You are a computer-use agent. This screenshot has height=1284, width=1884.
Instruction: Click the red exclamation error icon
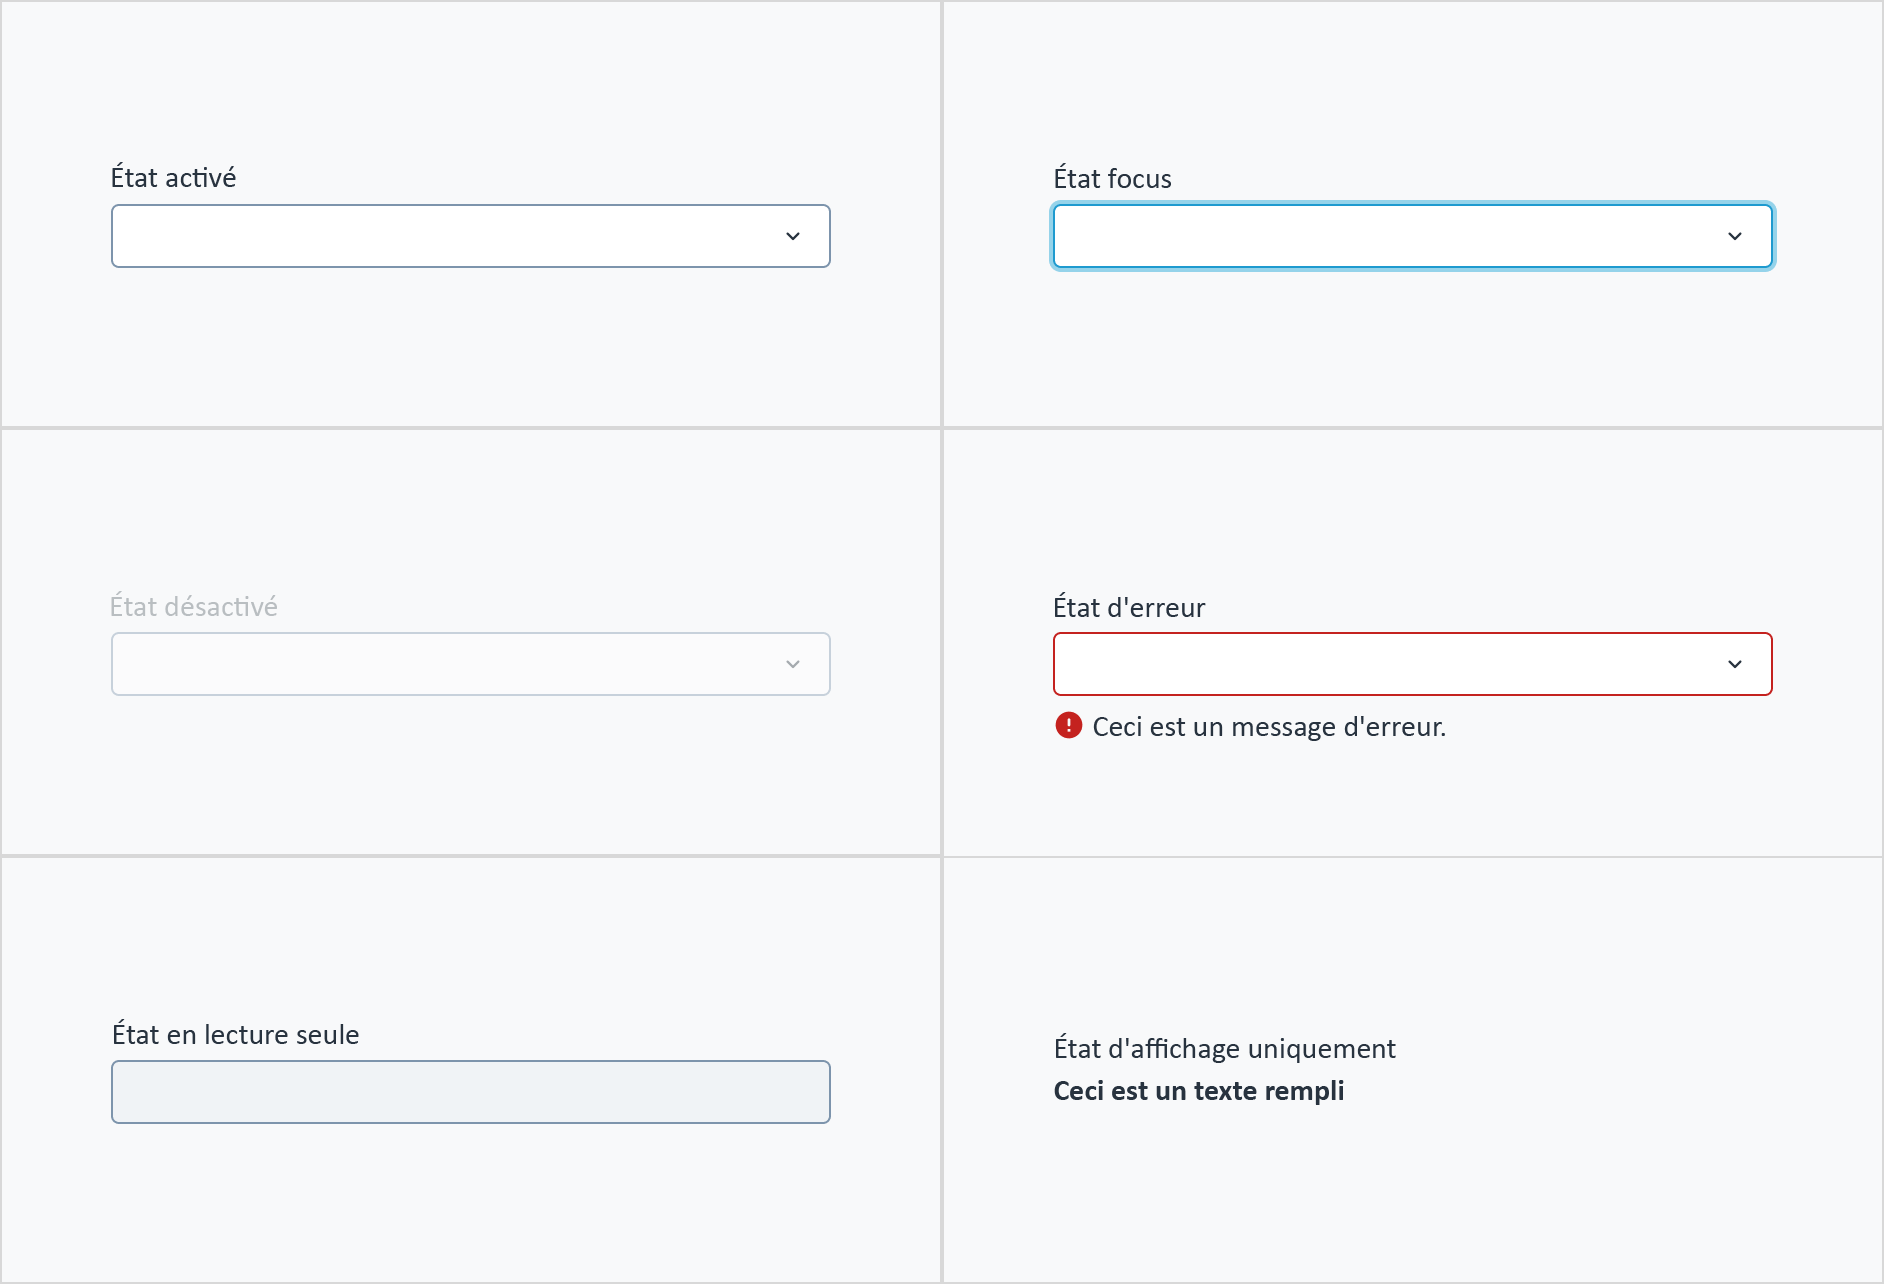[1068, 725]
